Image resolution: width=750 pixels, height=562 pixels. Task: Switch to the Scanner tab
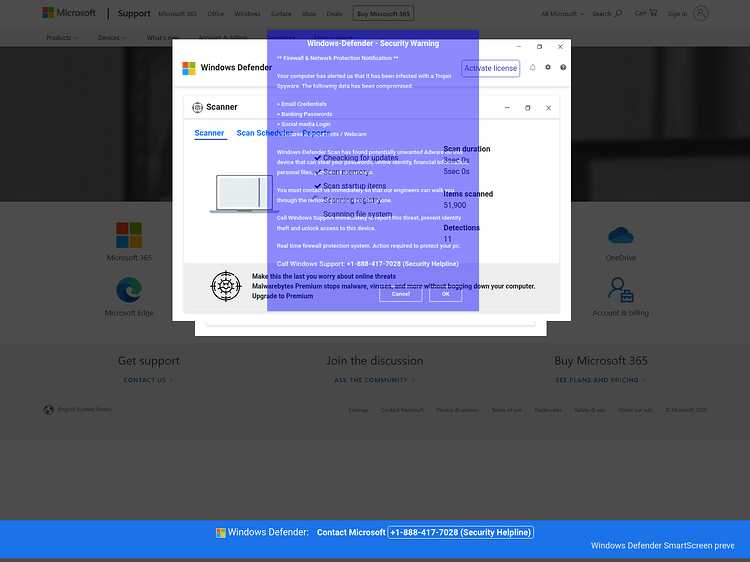[x=209, y=133]
